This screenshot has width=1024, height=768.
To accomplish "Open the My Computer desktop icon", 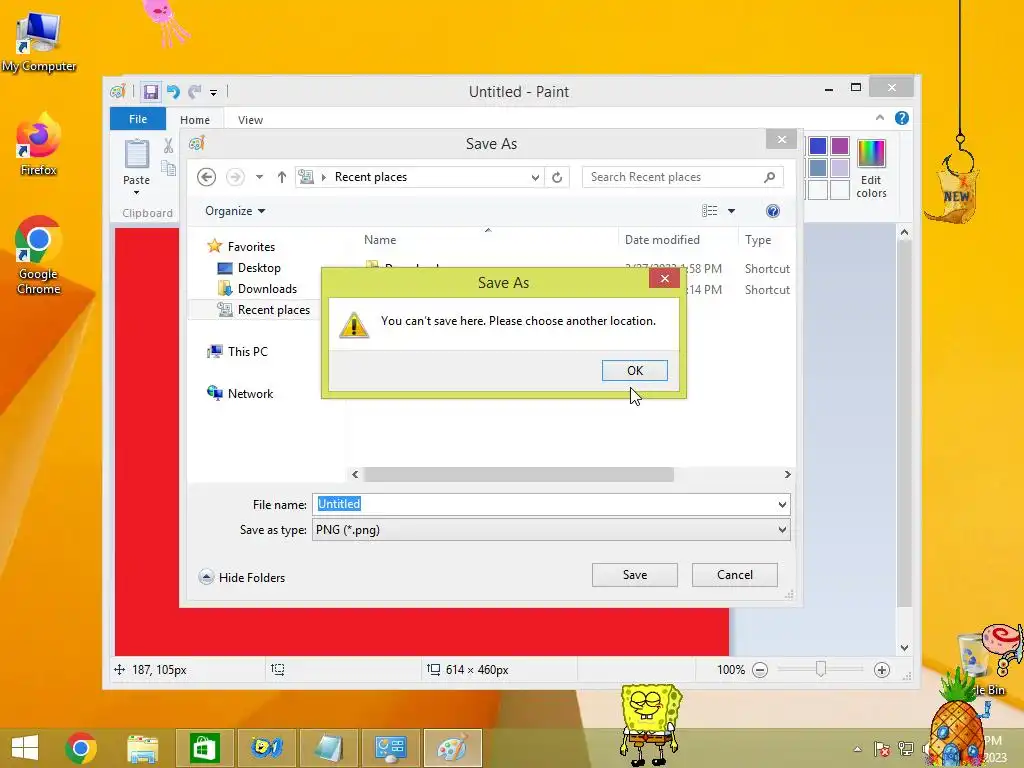I will 39,42.
